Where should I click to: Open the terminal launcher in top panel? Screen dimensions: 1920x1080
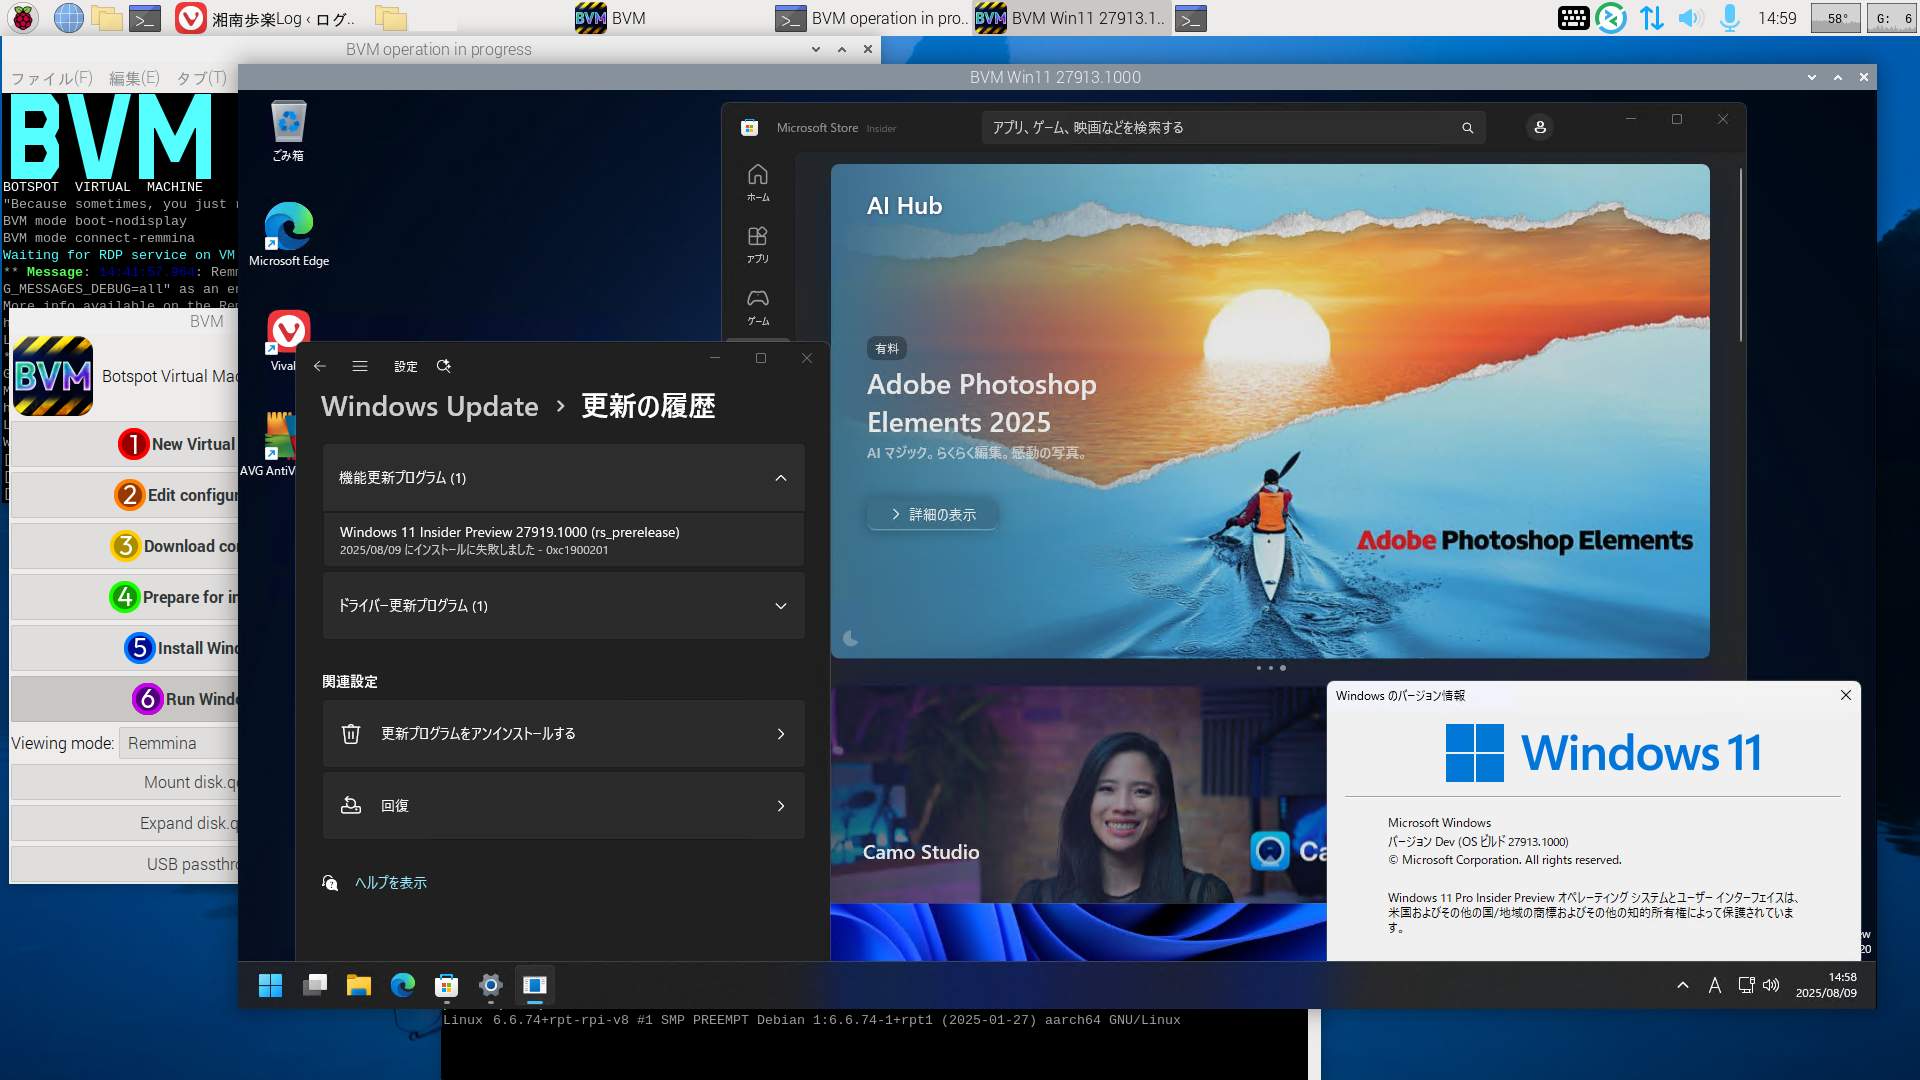[145, 18]
